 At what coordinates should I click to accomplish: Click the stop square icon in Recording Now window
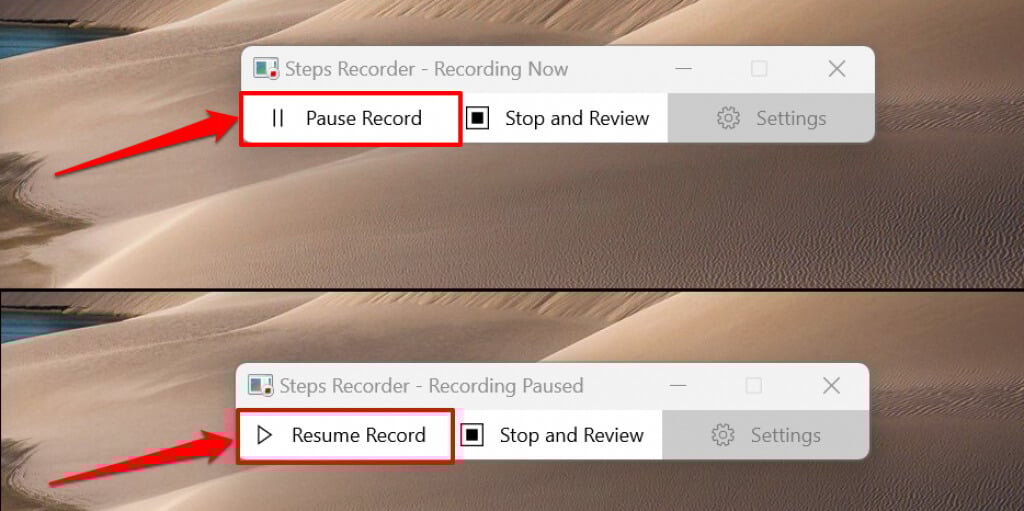click(477, 118)
